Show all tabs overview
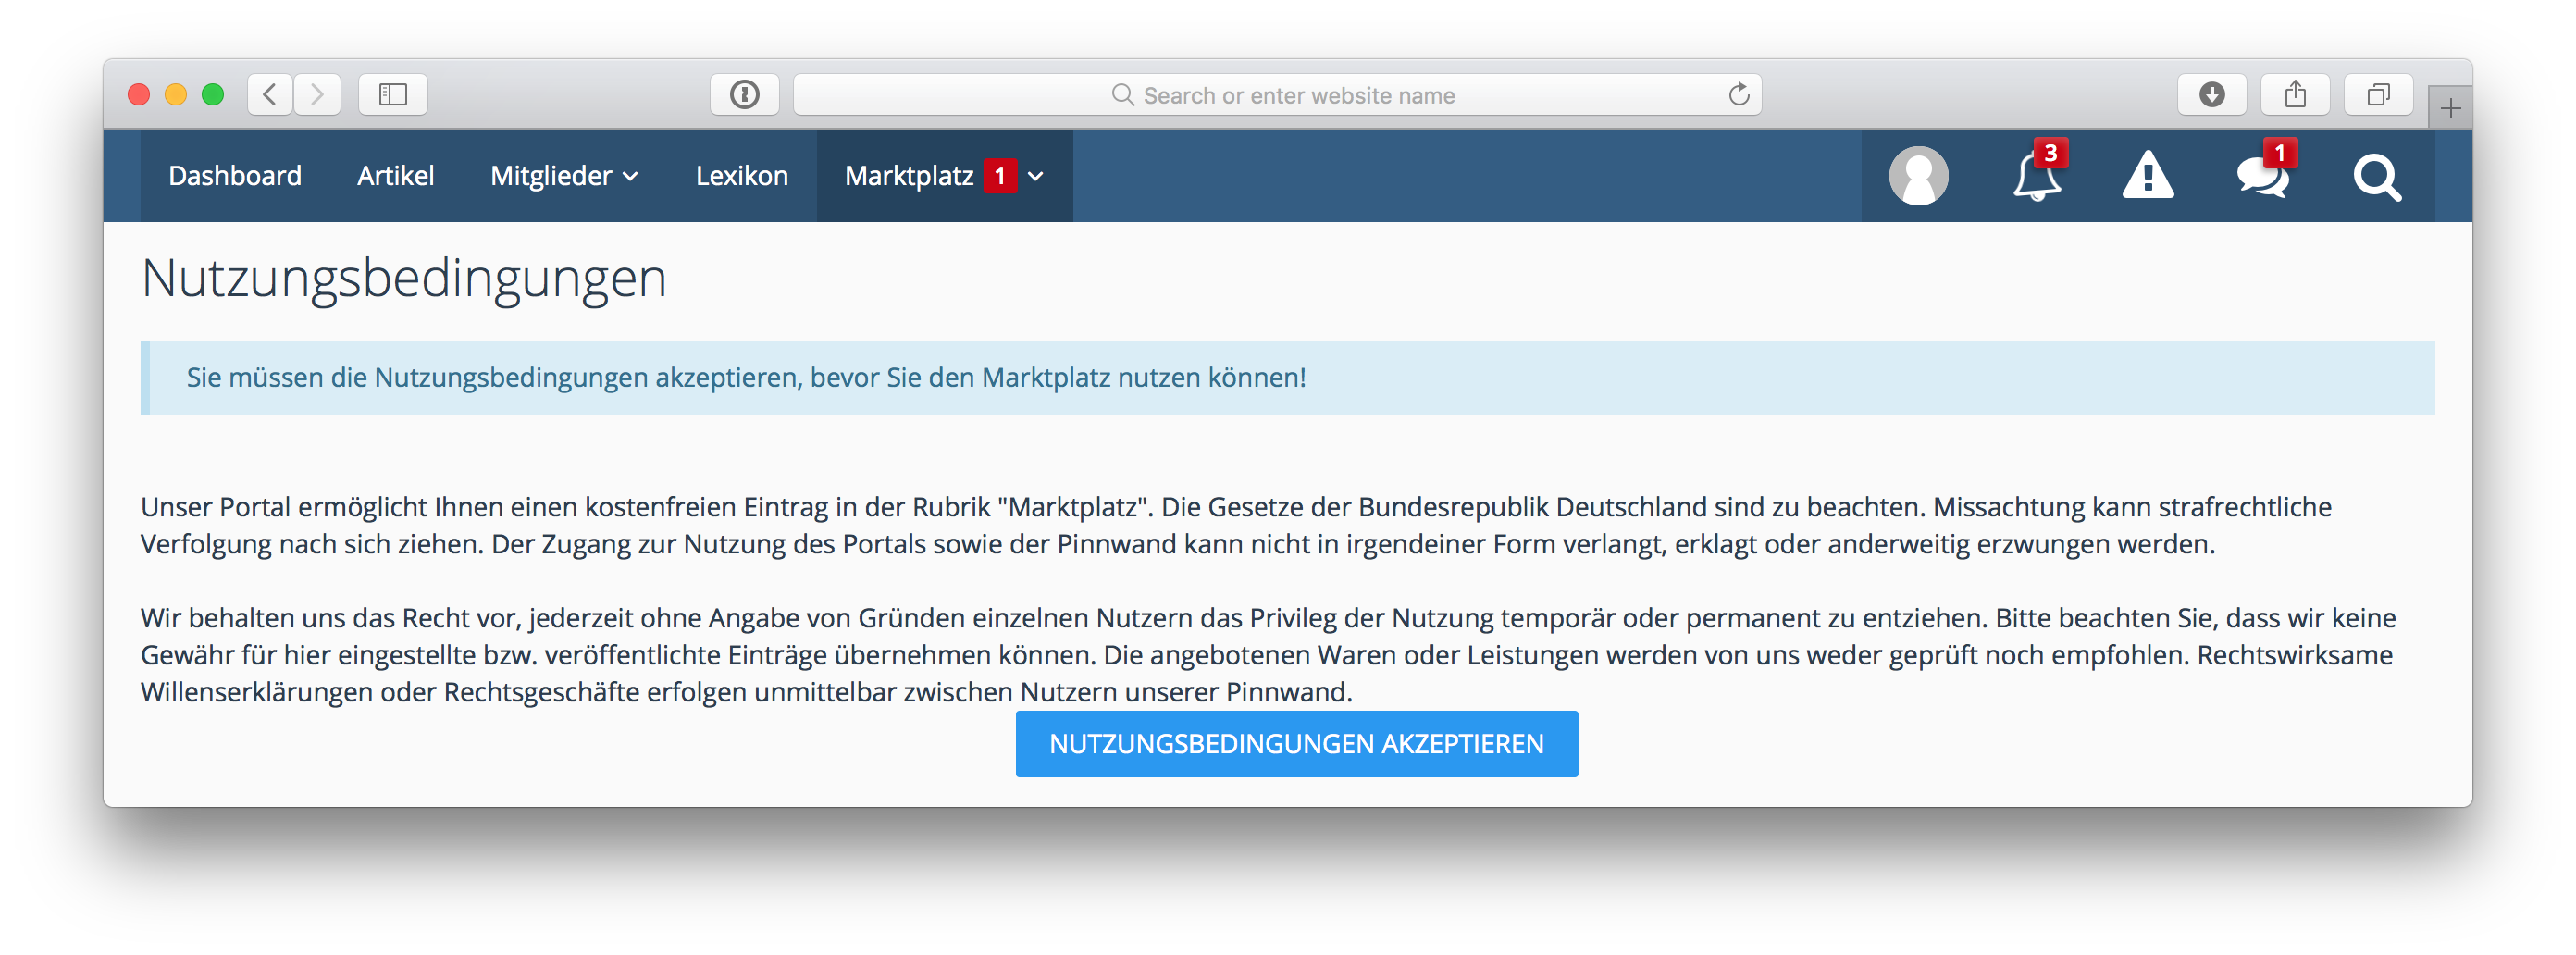The height and width of the screenshot is (955, 2576). tap(2378, 94)
